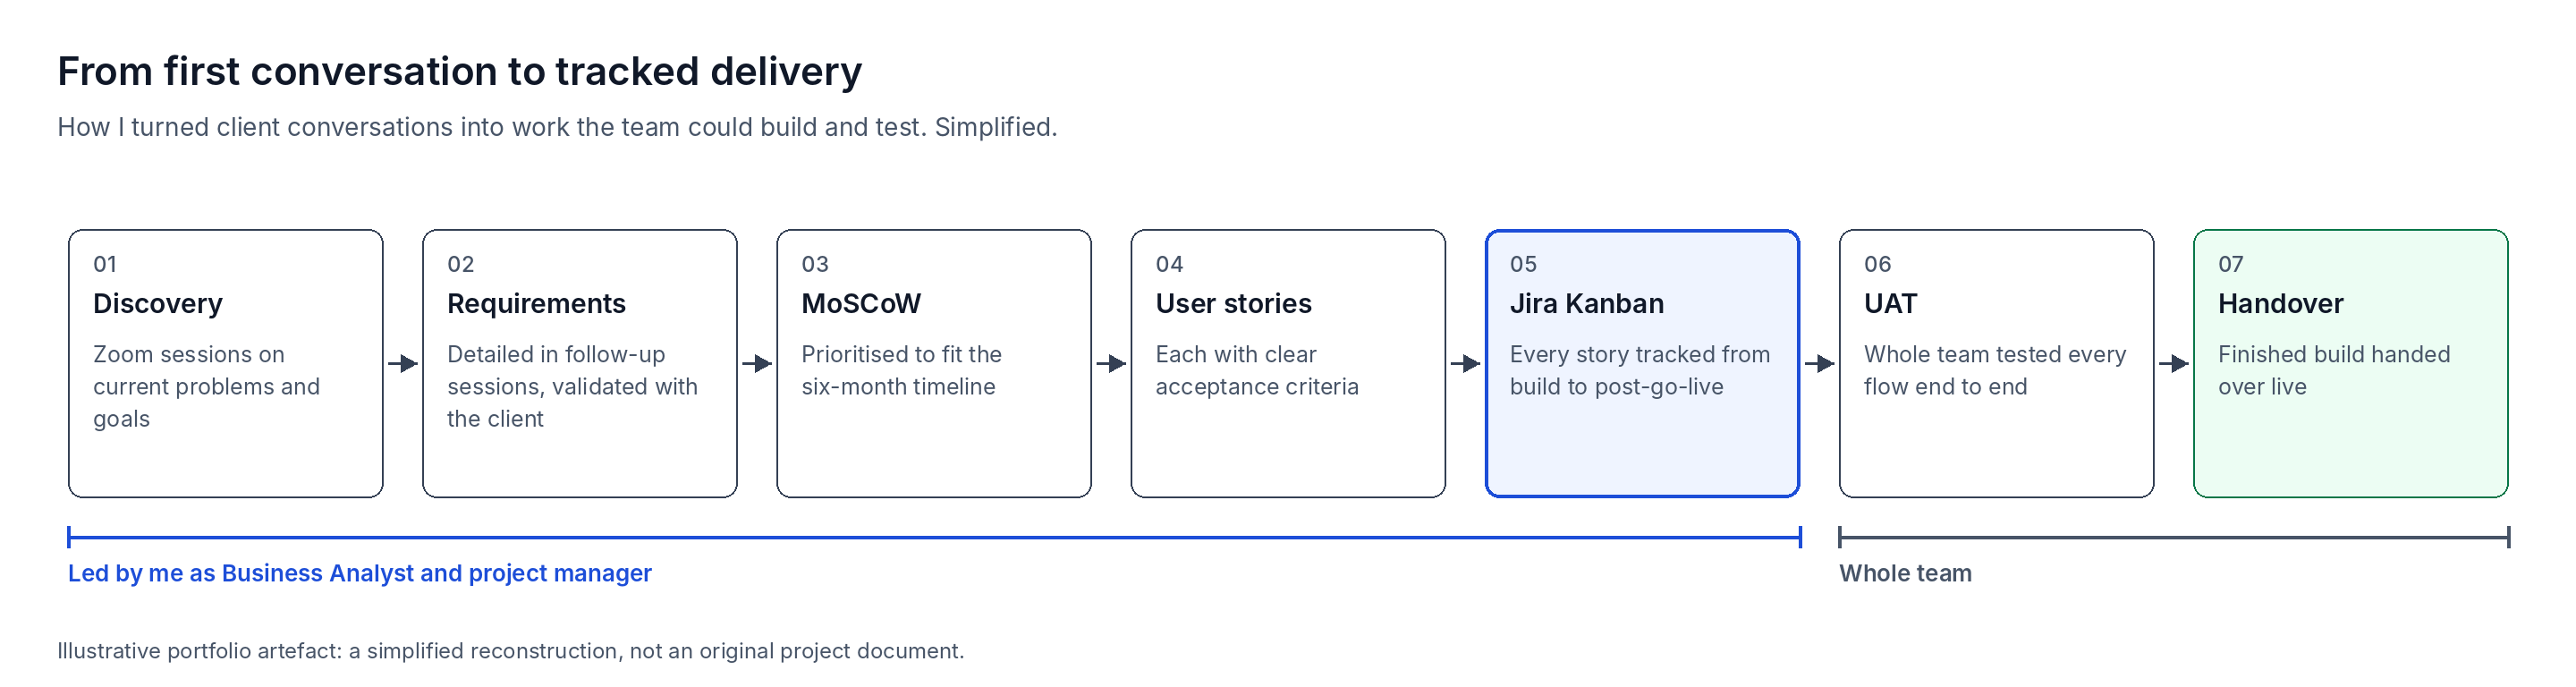Click step number "03" above MoSCoW
The height and width of the screenshot is (687, 2576).
point(815,264)
